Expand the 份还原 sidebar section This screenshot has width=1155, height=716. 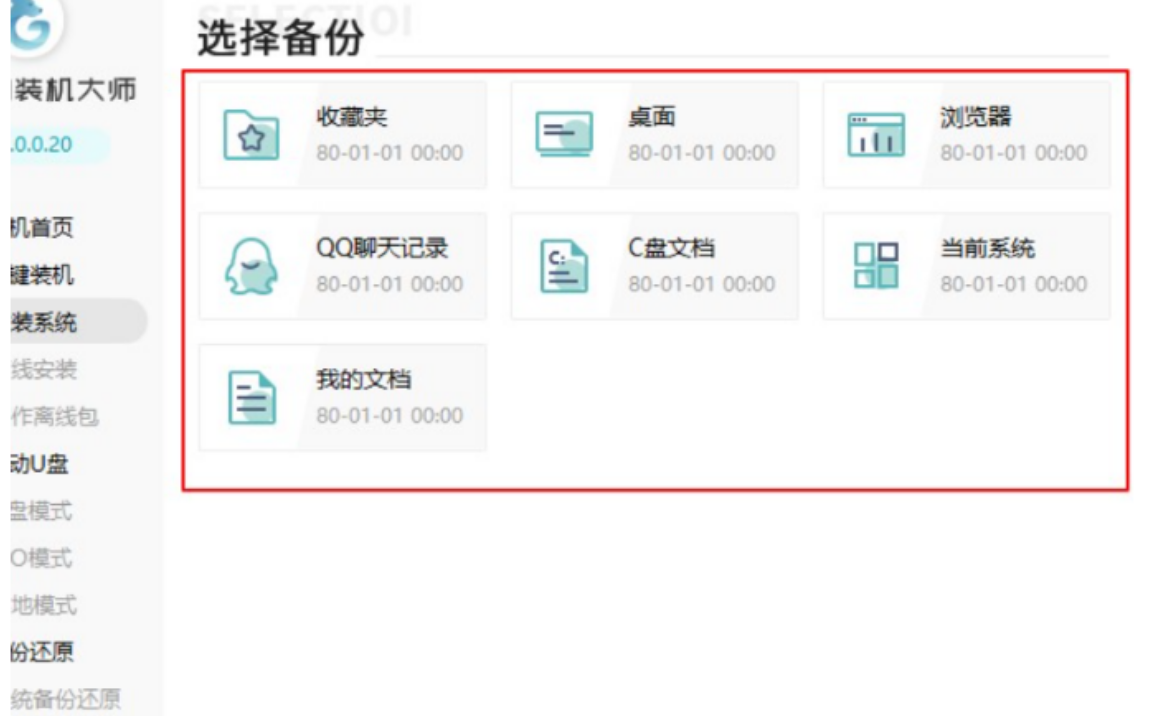[42, 652]
